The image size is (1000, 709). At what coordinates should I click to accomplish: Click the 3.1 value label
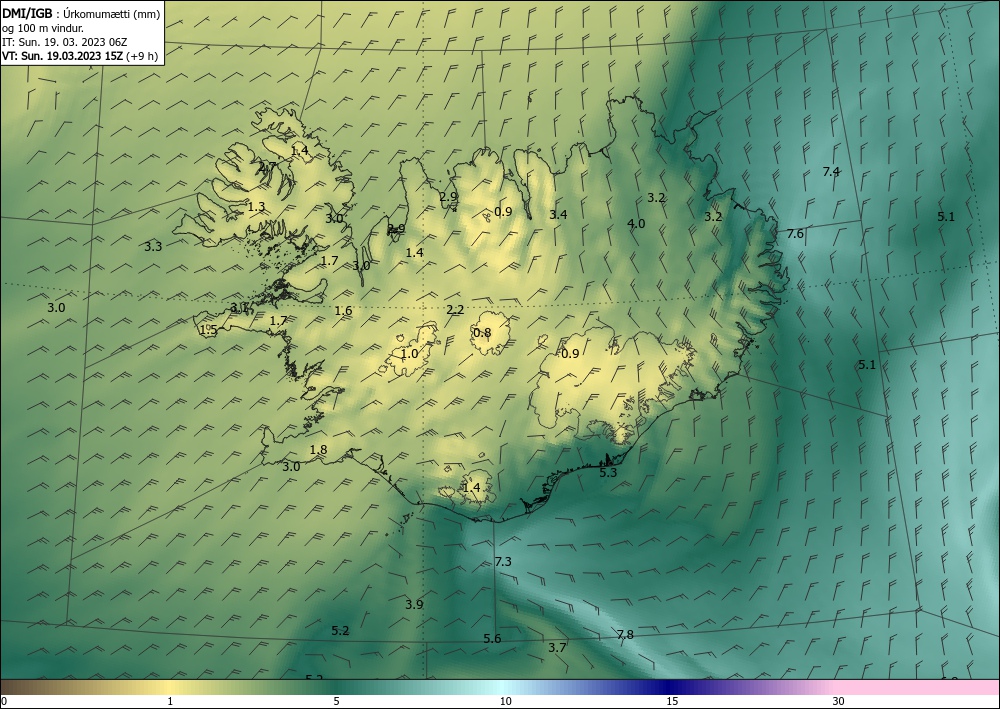239,307
